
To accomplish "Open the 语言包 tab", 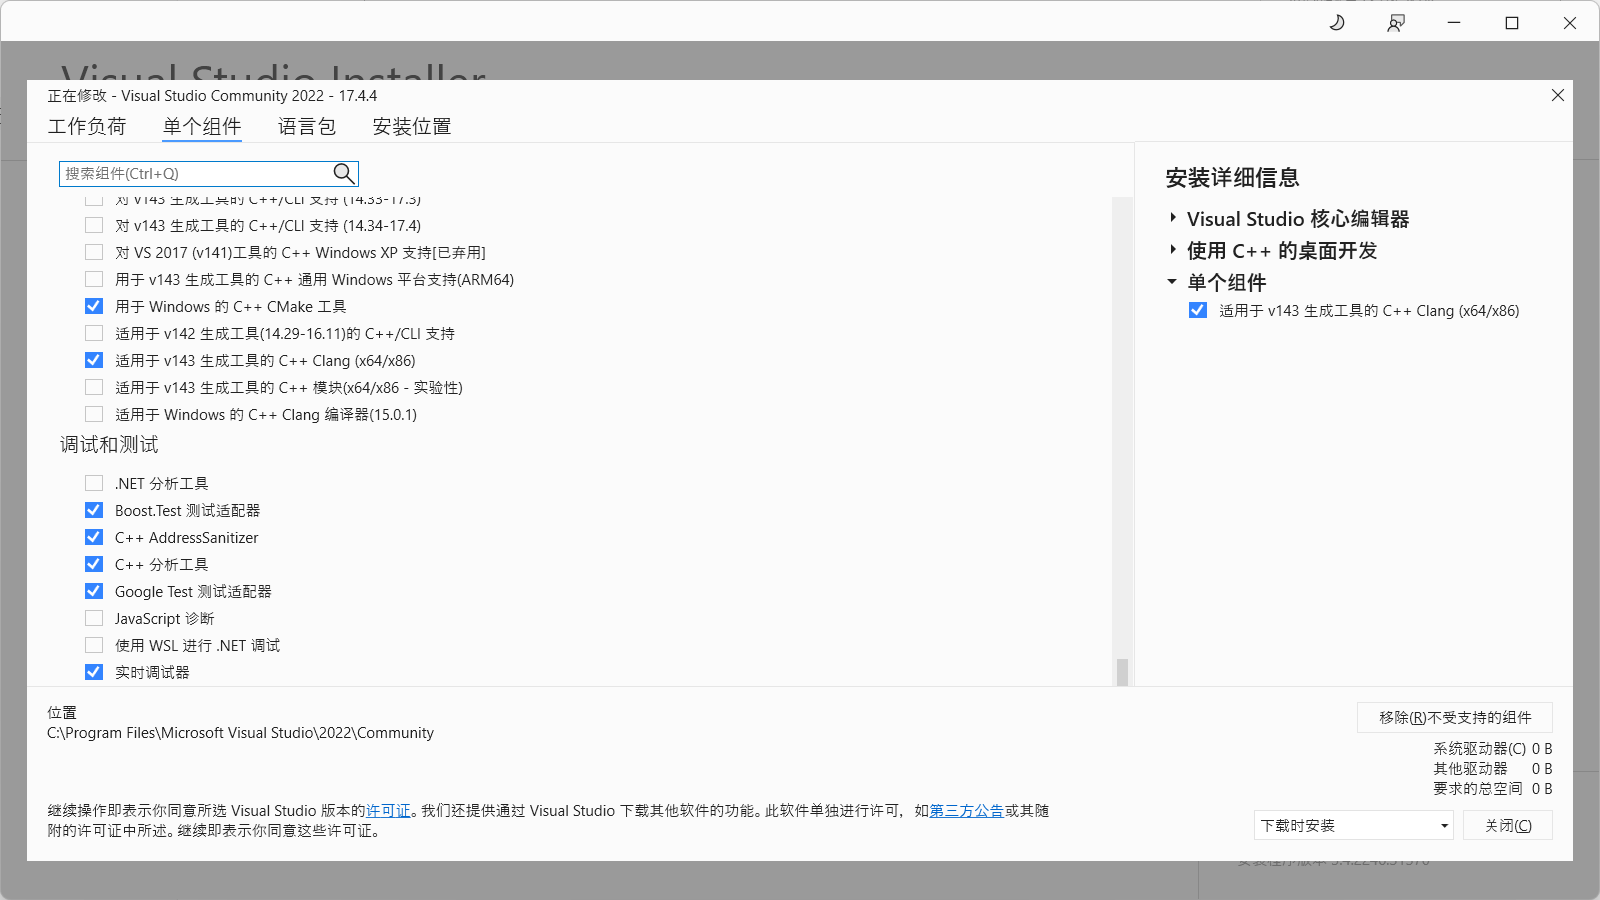I will tap(307, 126).
